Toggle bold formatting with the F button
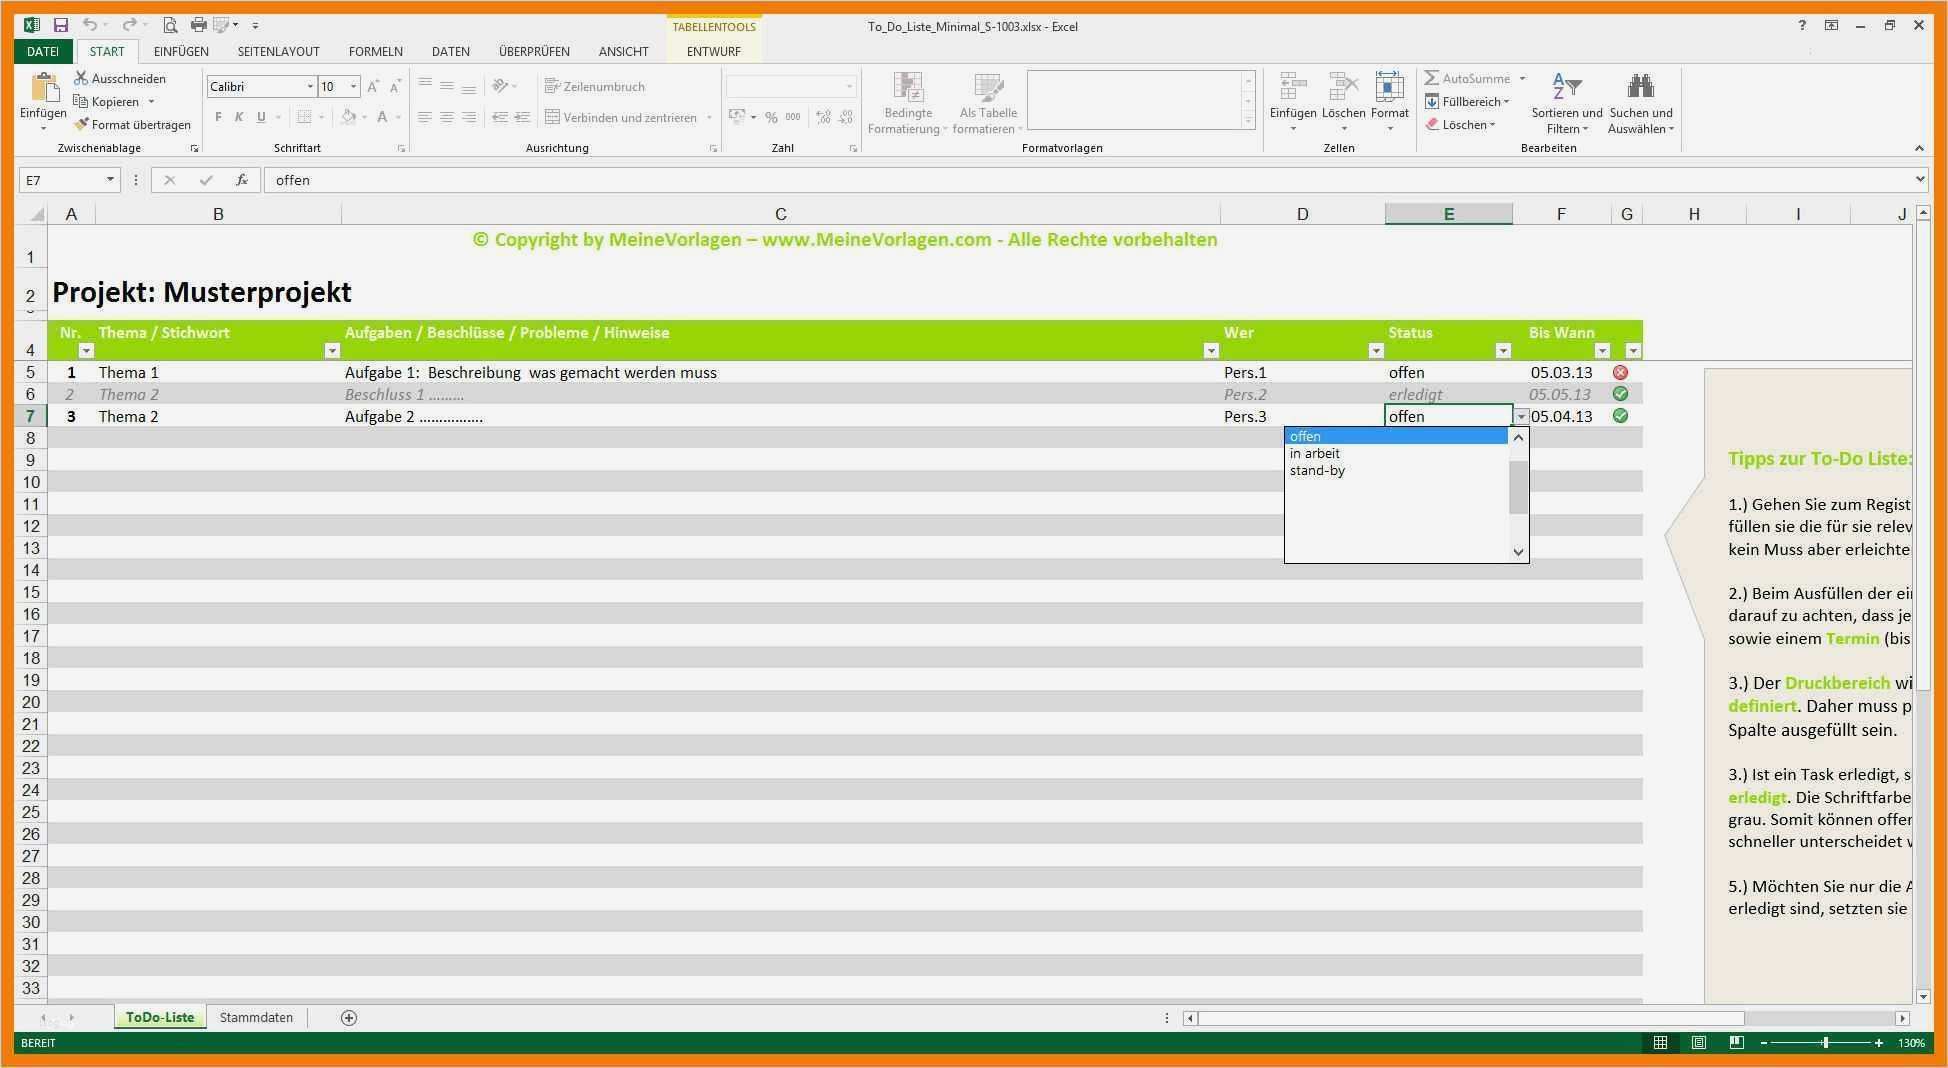Image resolution: width=1948 pixels, height=1068 pixels. tap(217, 117)
